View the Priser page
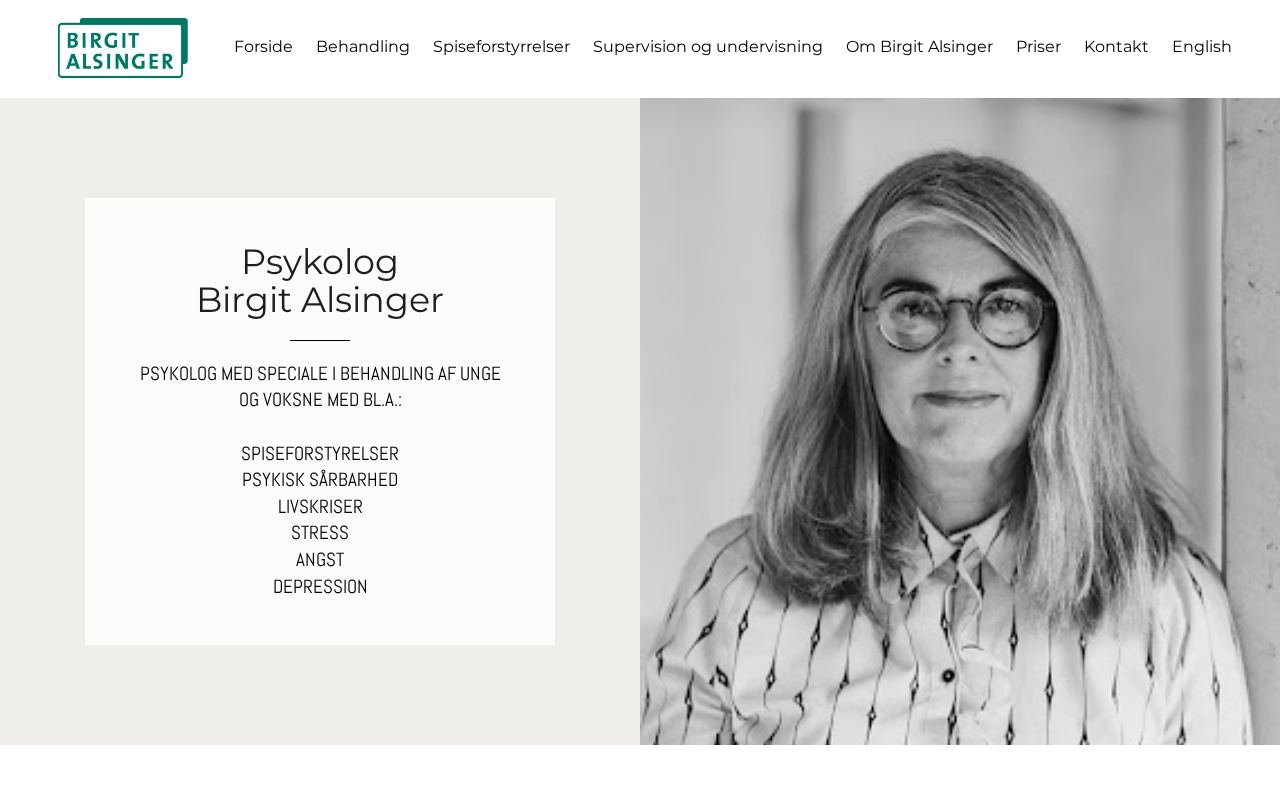This screenshot has height=800, width=1280. [x=1038, y=47]
